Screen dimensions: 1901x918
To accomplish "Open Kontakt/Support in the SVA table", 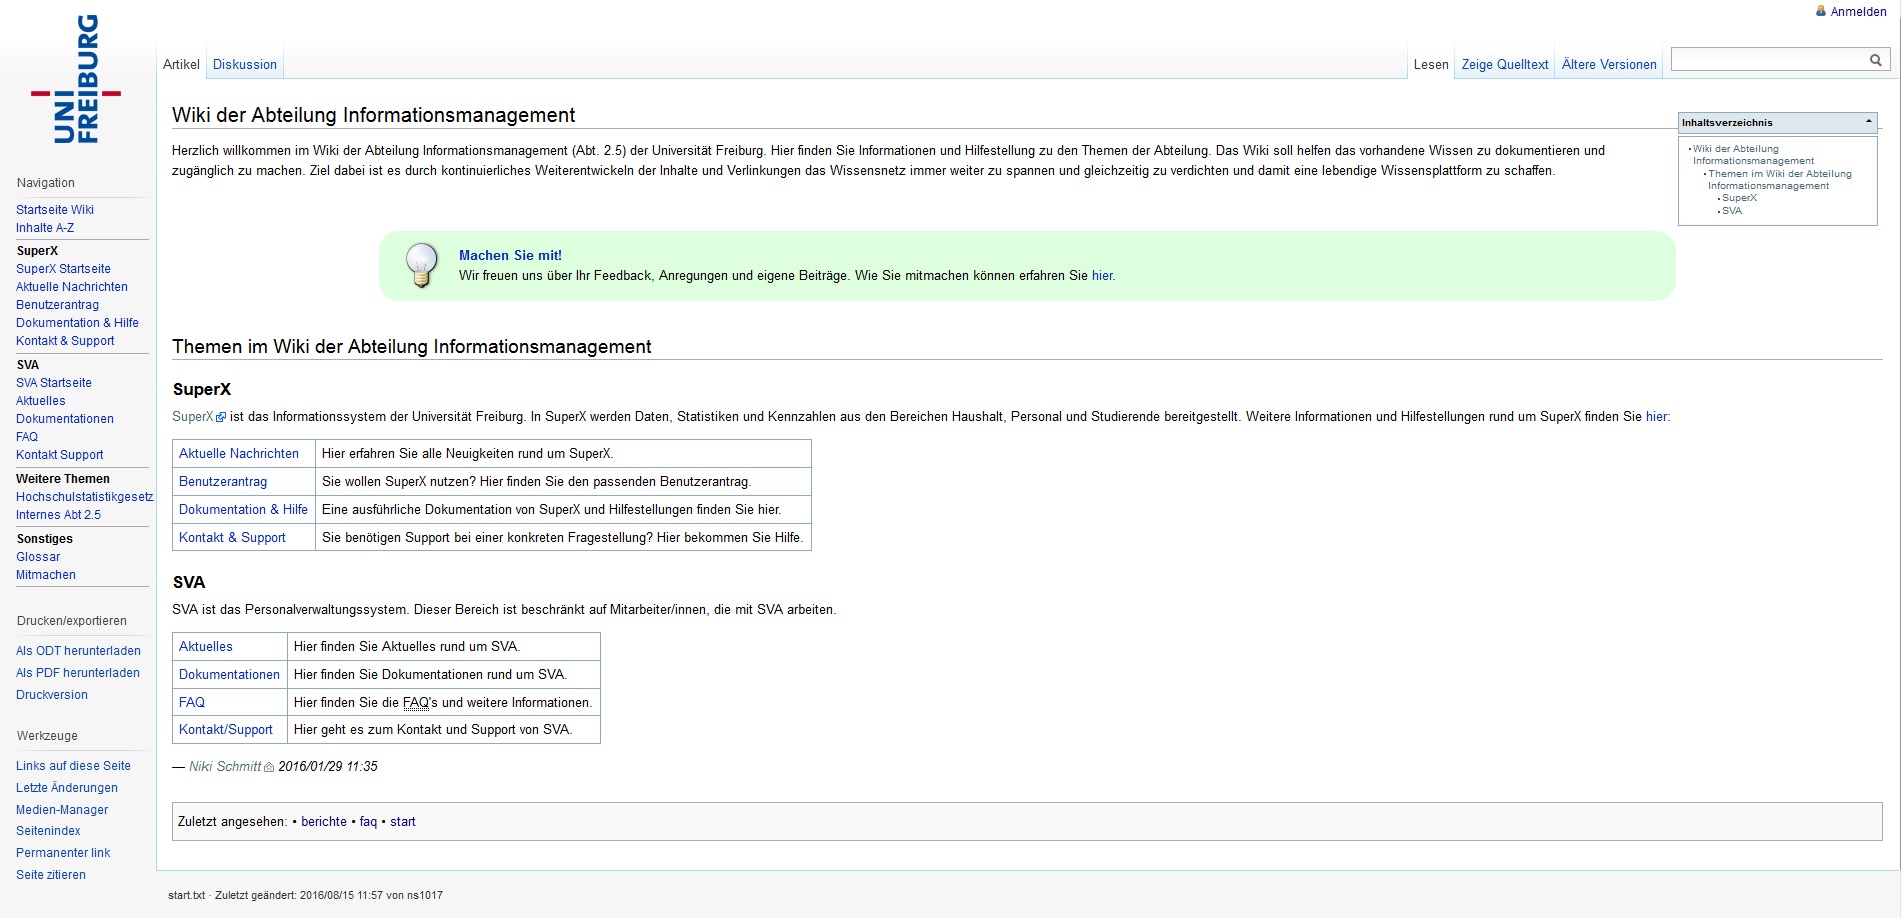I will 226,730.
